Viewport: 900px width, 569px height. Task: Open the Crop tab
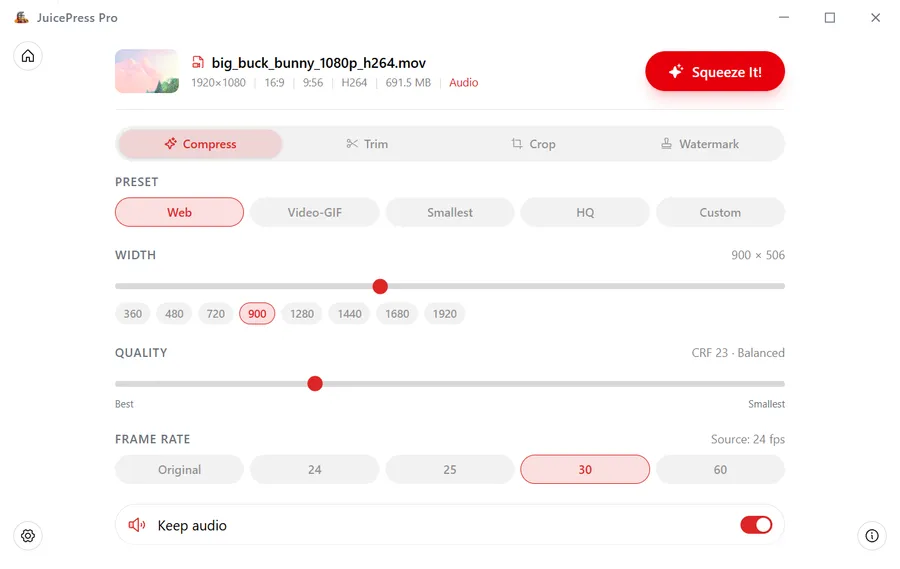coord(533,144)
